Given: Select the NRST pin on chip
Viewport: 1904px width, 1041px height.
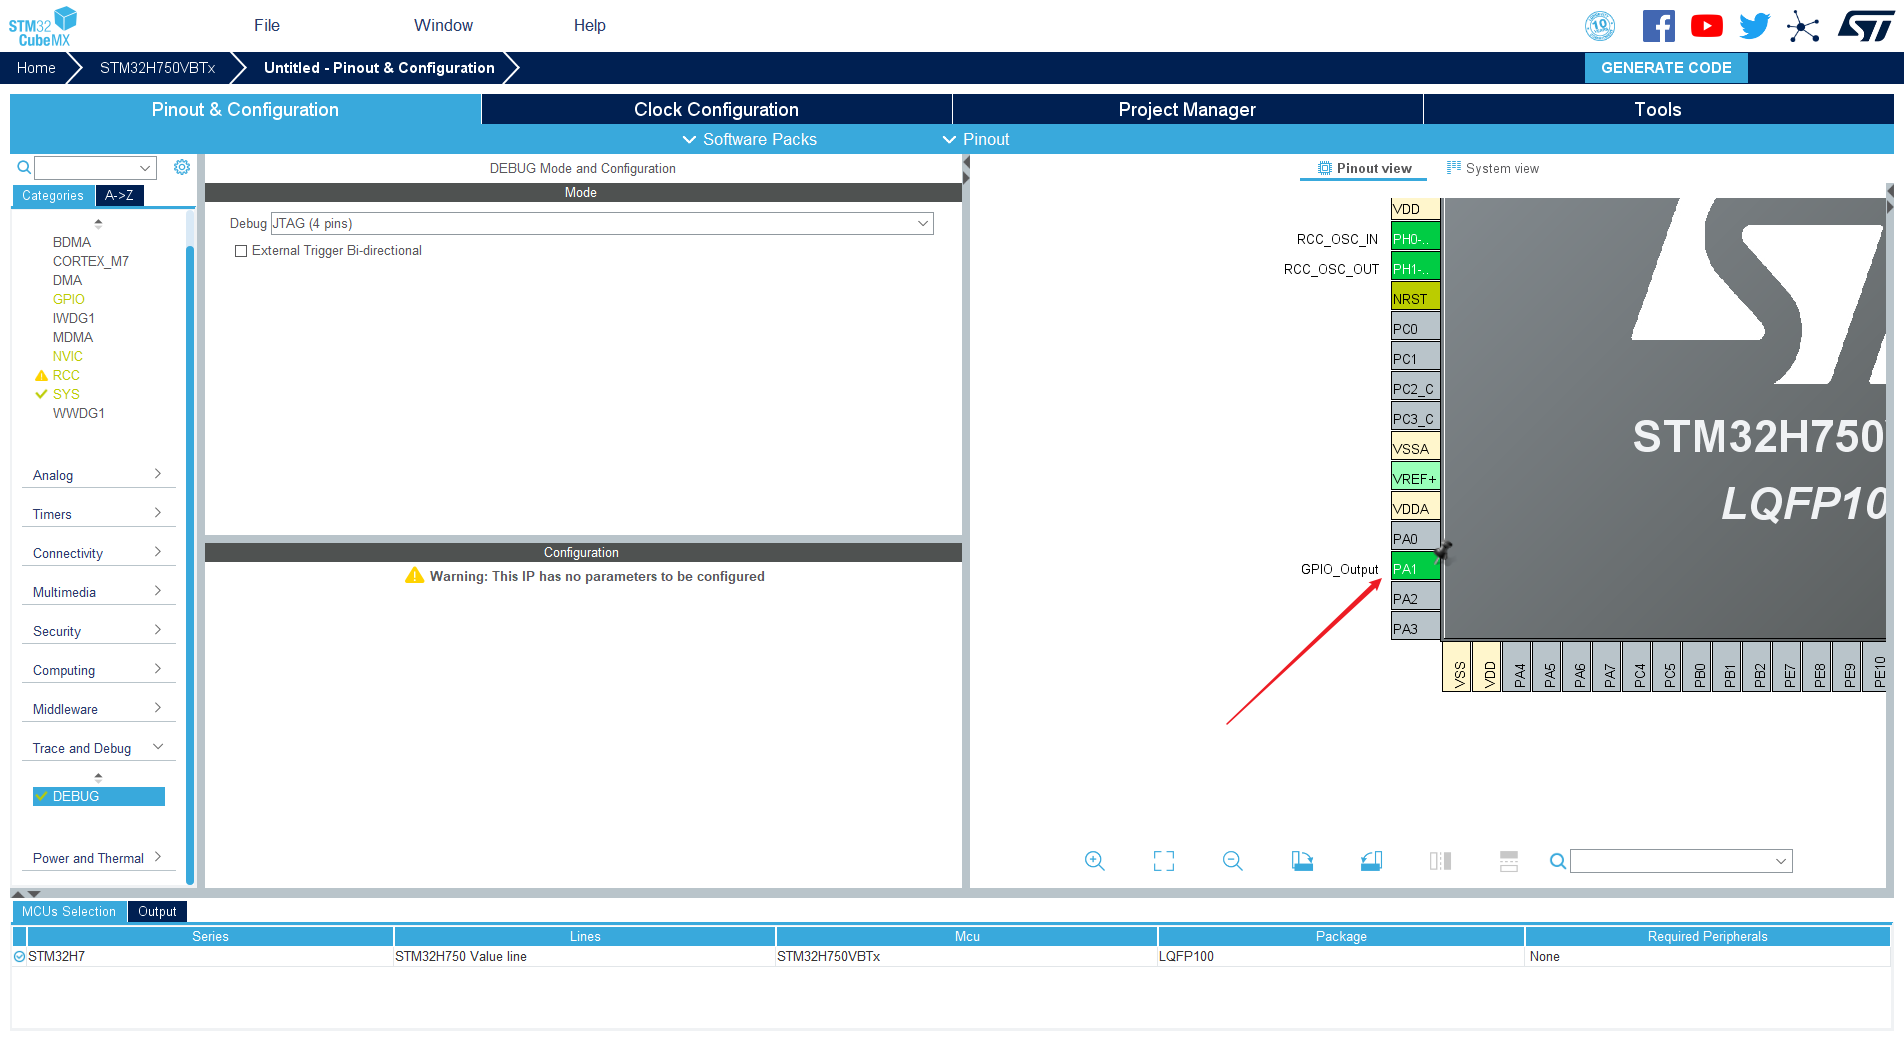Looking at the screenshot, I should click(1415, 298).
